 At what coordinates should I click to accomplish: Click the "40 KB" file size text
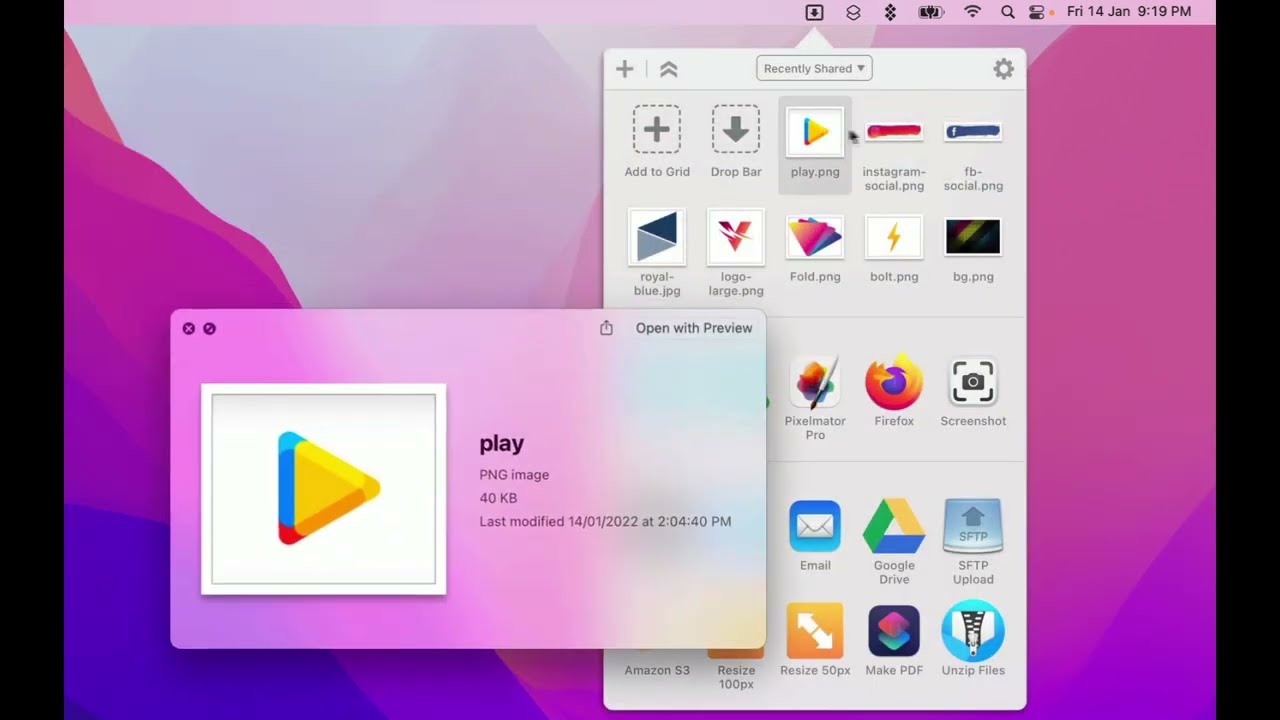point(498,498)
